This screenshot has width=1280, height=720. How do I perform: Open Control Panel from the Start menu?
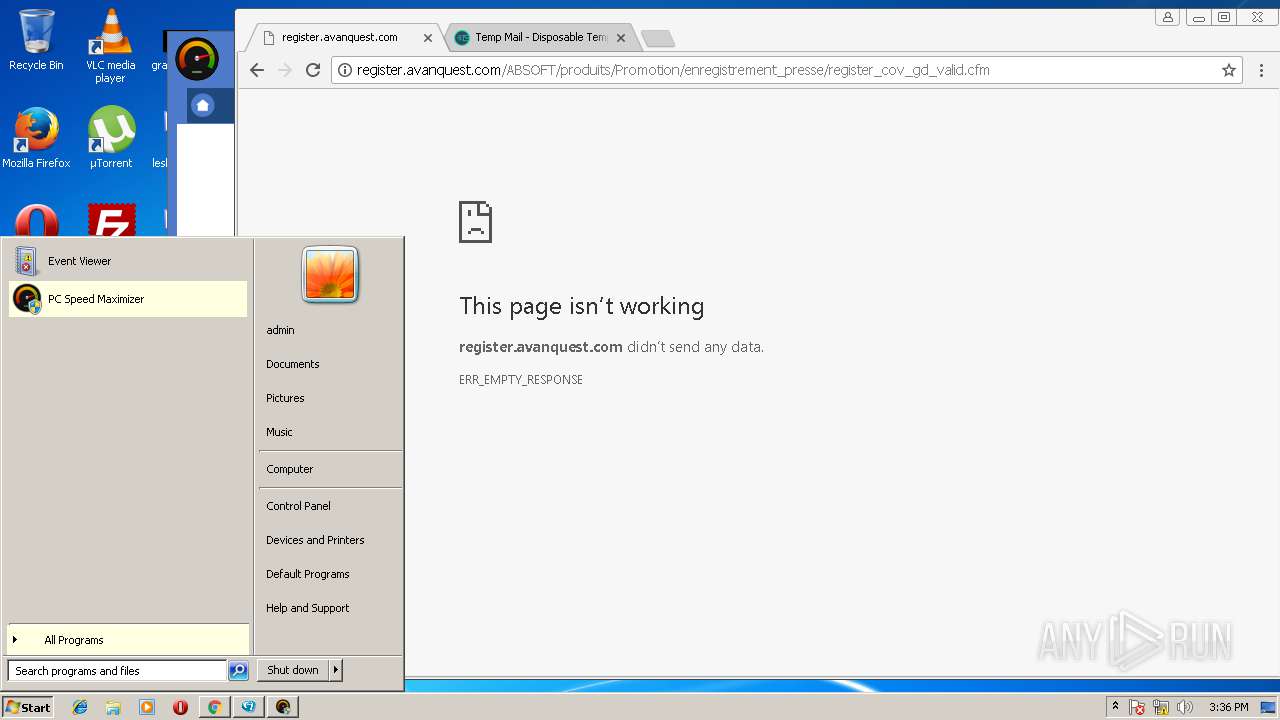pos(330,506)
